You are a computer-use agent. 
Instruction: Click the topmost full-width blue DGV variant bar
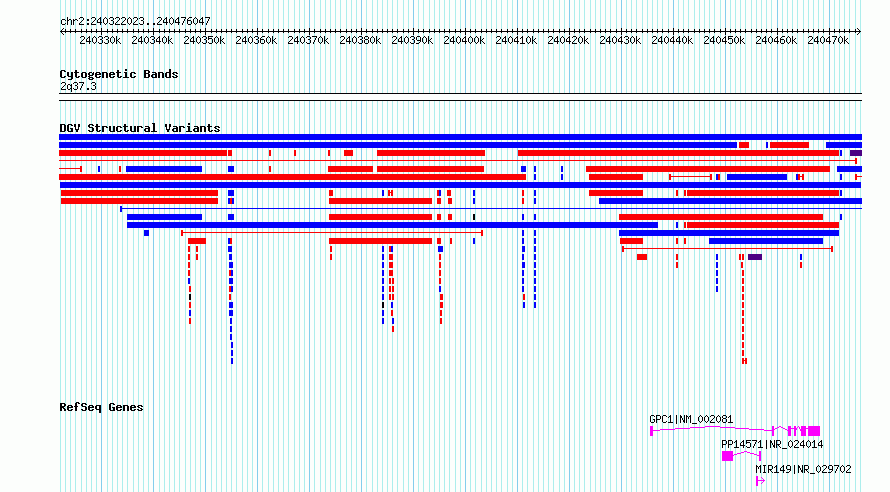460,137
